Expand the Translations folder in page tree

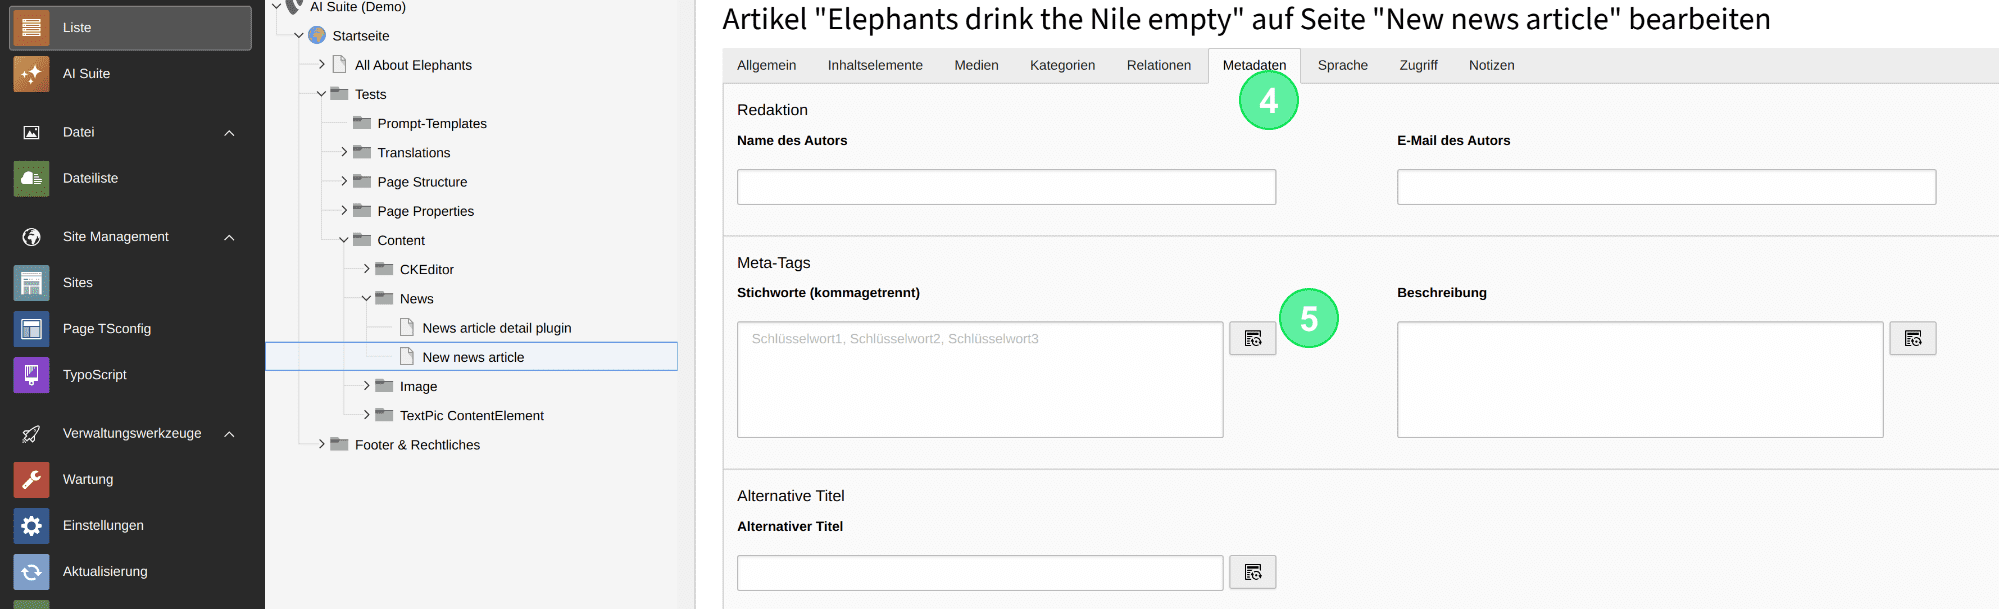click(344, 152)
